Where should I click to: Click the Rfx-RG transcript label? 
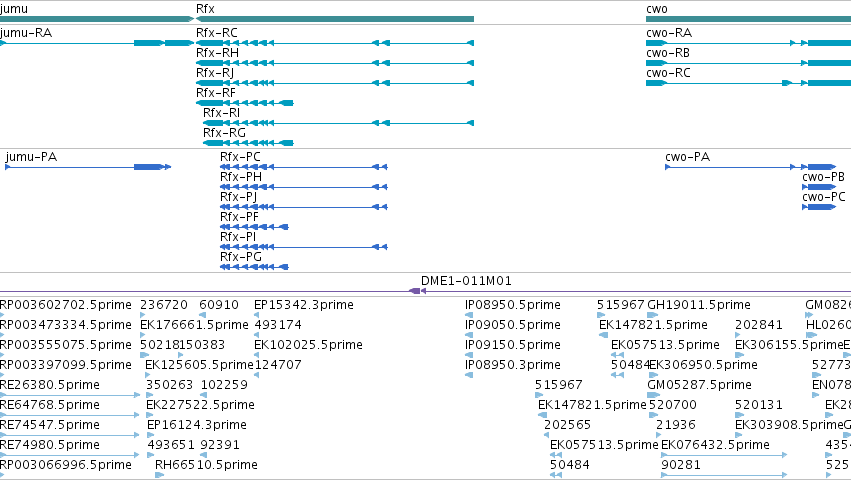coord(224,133)
